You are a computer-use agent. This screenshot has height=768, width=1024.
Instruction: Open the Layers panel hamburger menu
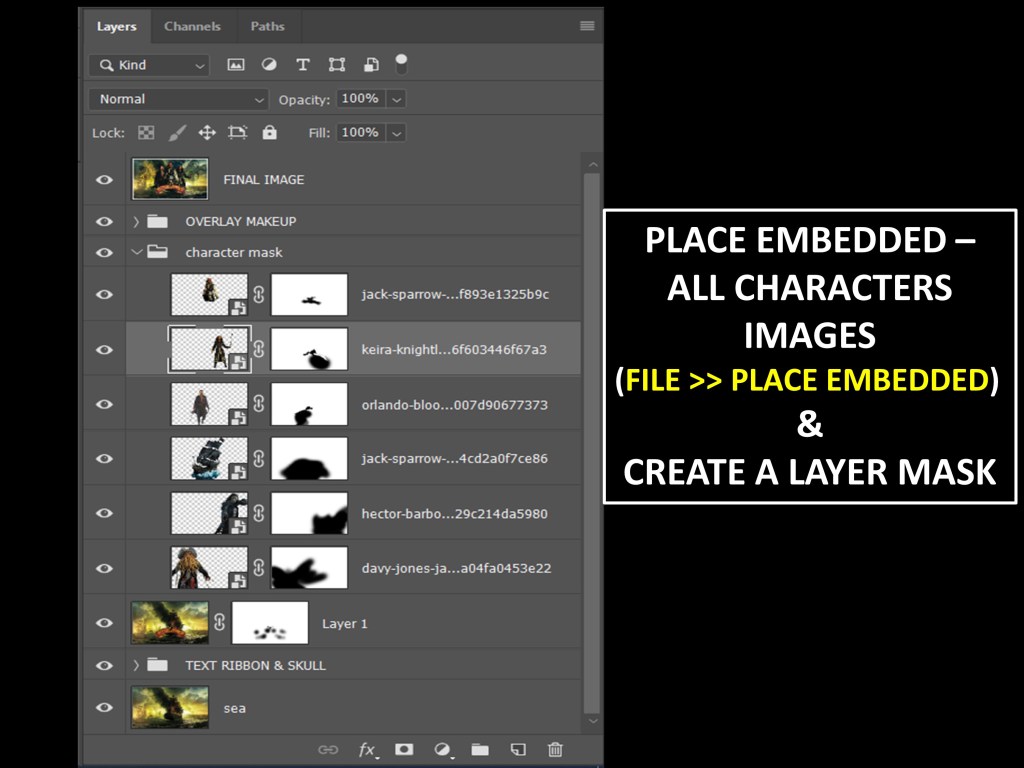pyautogui.click(x=587, y=26)
